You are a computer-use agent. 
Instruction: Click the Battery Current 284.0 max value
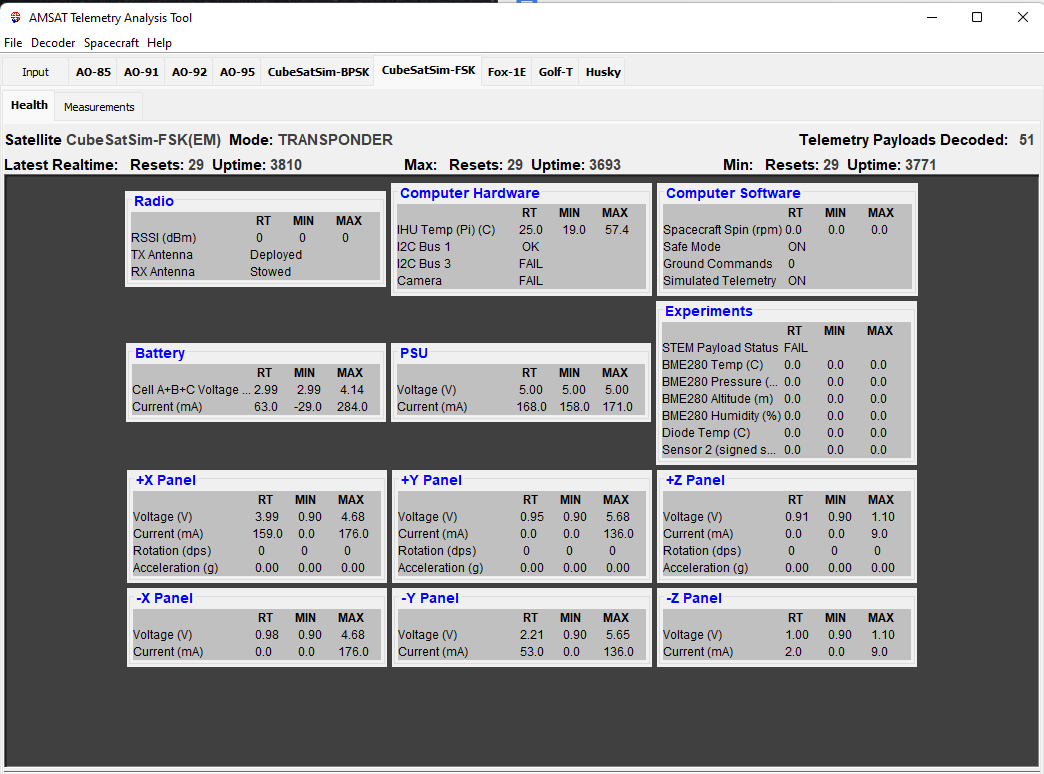pyautogui.click(x=352, y=406)
